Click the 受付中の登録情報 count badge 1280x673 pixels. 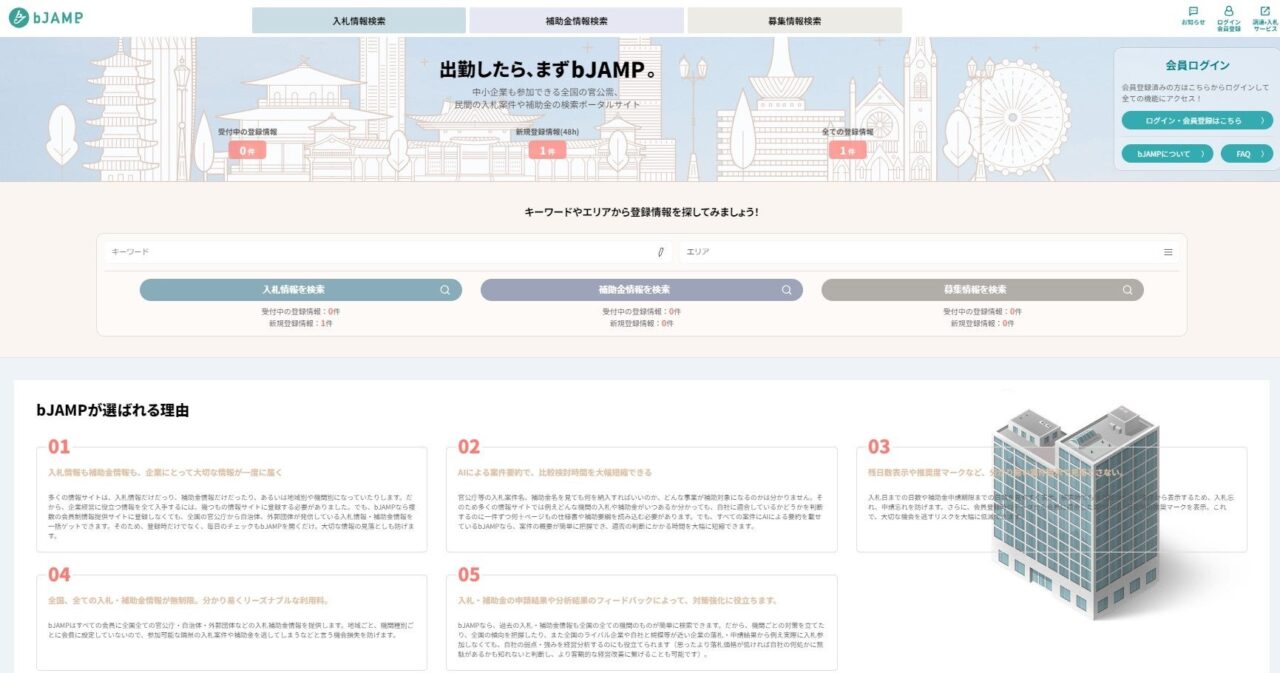click(247, 150)
